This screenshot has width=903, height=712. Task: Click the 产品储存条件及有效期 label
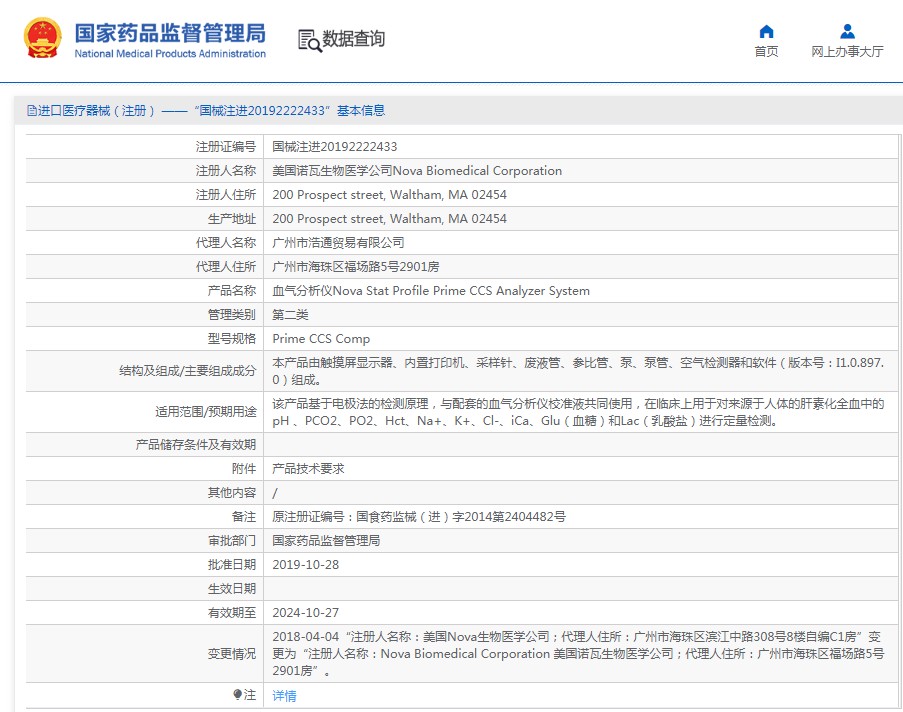196,445
